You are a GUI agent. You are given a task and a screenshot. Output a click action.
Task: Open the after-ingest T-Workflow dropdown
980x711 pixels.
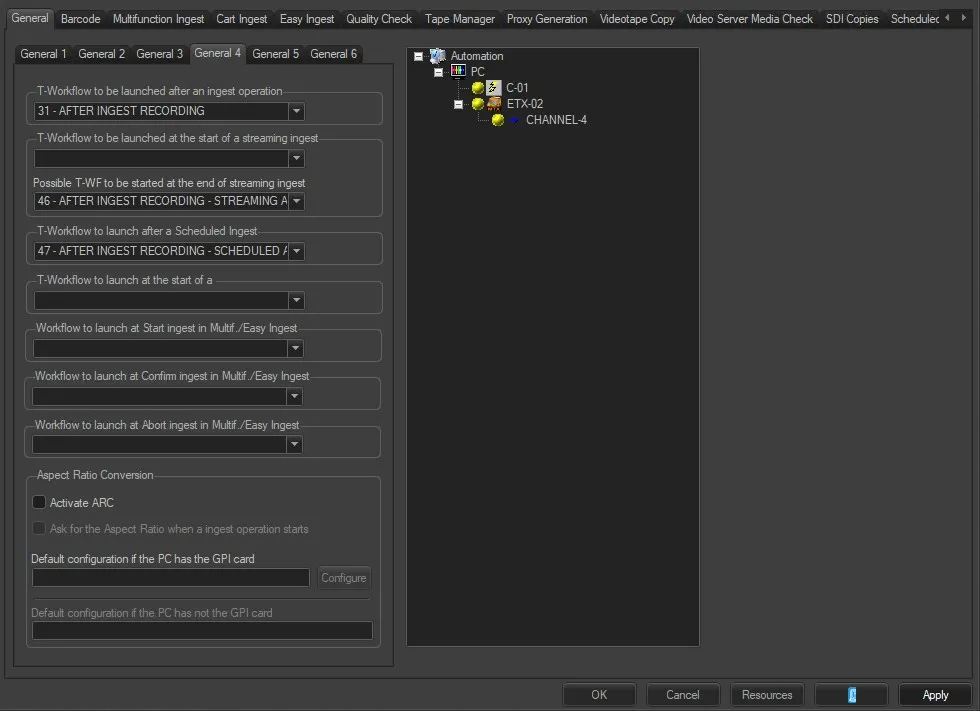pos(296,111)
